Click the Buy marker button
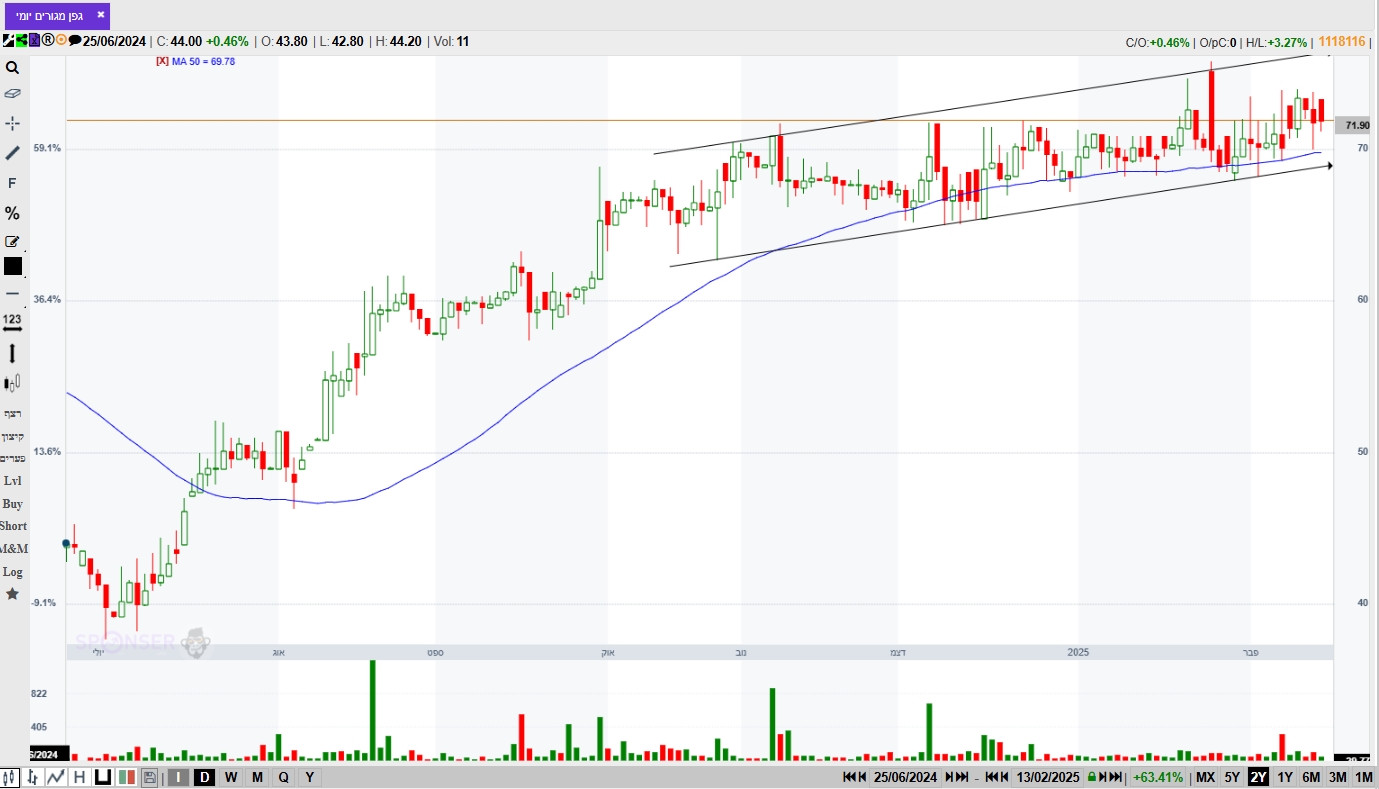Screen dimensions: 1379x789 point(12,504)
